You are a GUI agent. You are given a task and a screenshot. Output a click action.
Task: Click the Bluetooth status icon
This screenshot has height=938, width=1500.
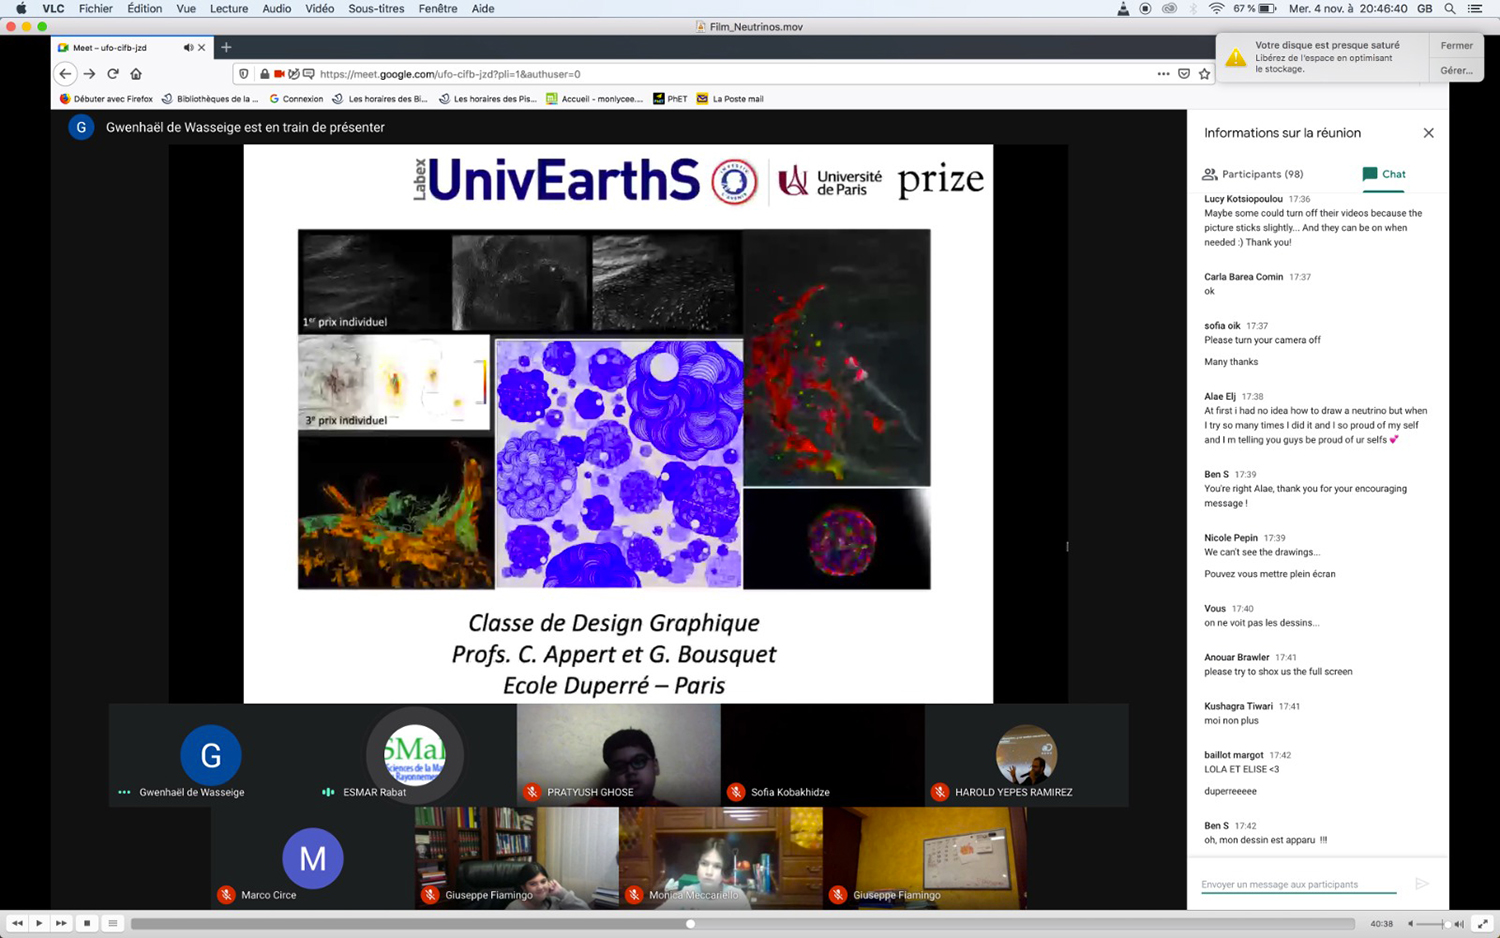pos(1193,8)
